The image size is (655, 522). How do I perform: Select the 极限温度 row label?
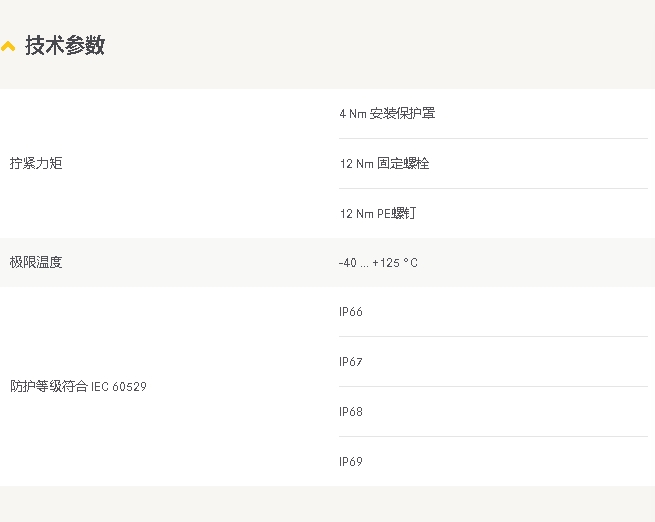coord(36,262)
